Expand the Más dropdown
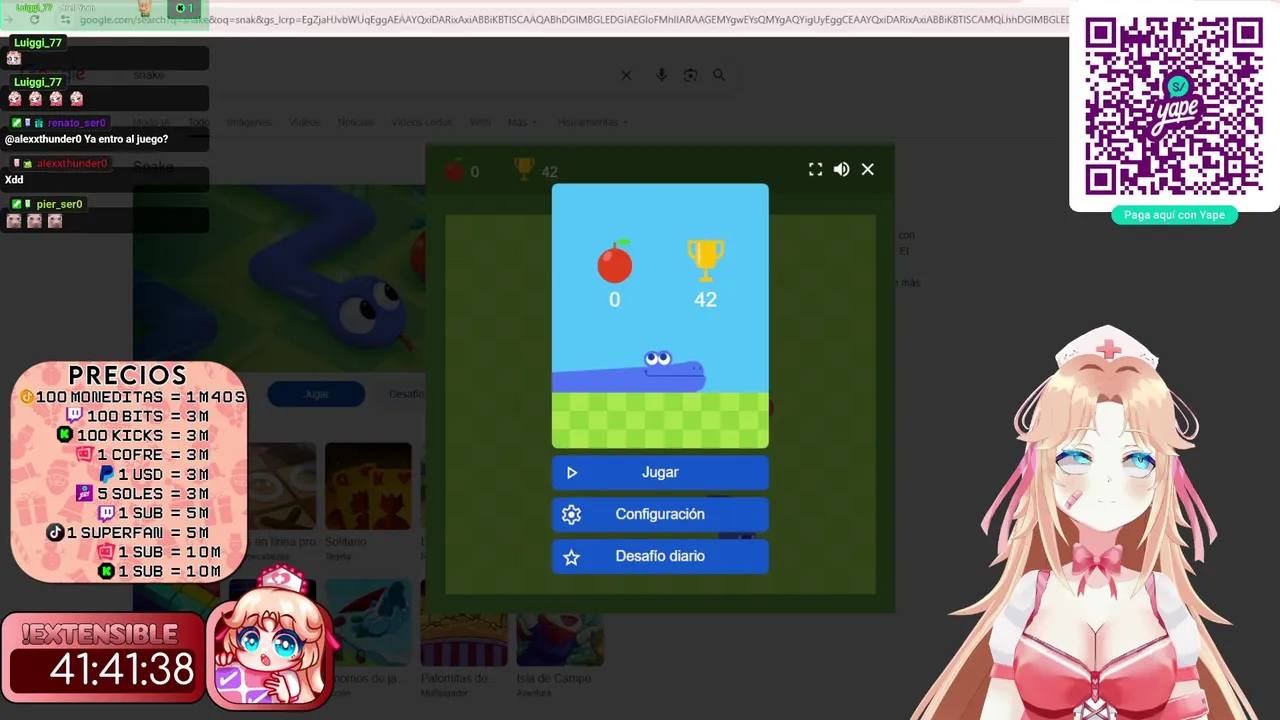Image resolution: width=1280 pixels, height=720 pixels. (x=522, y=122)
